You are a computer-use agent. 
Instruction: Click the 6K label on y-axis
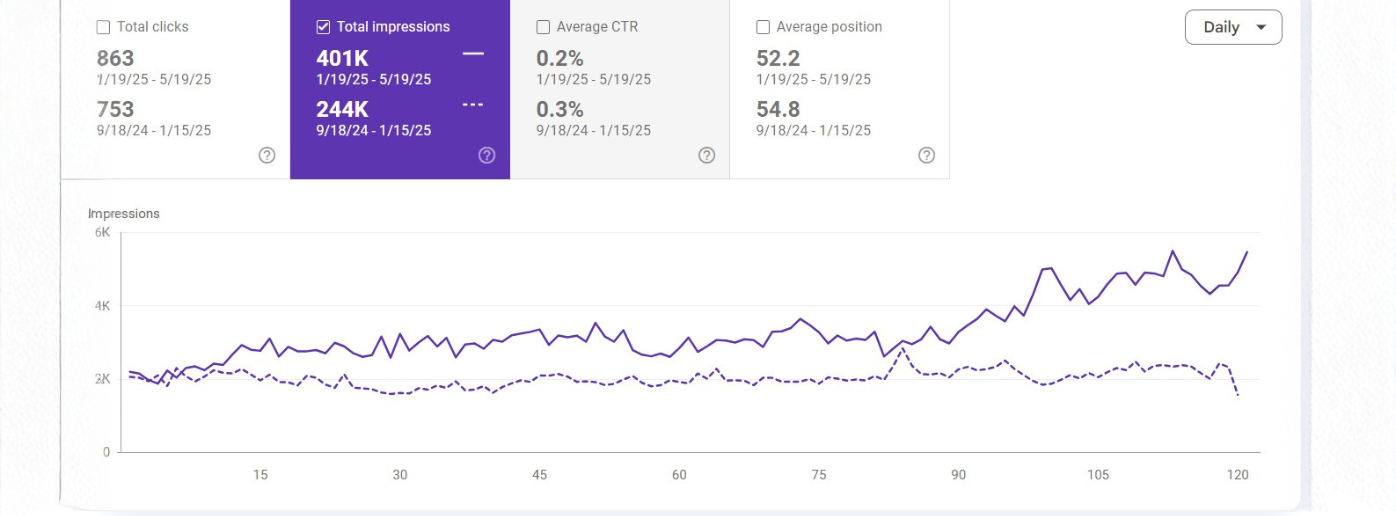tap(102, 232)
